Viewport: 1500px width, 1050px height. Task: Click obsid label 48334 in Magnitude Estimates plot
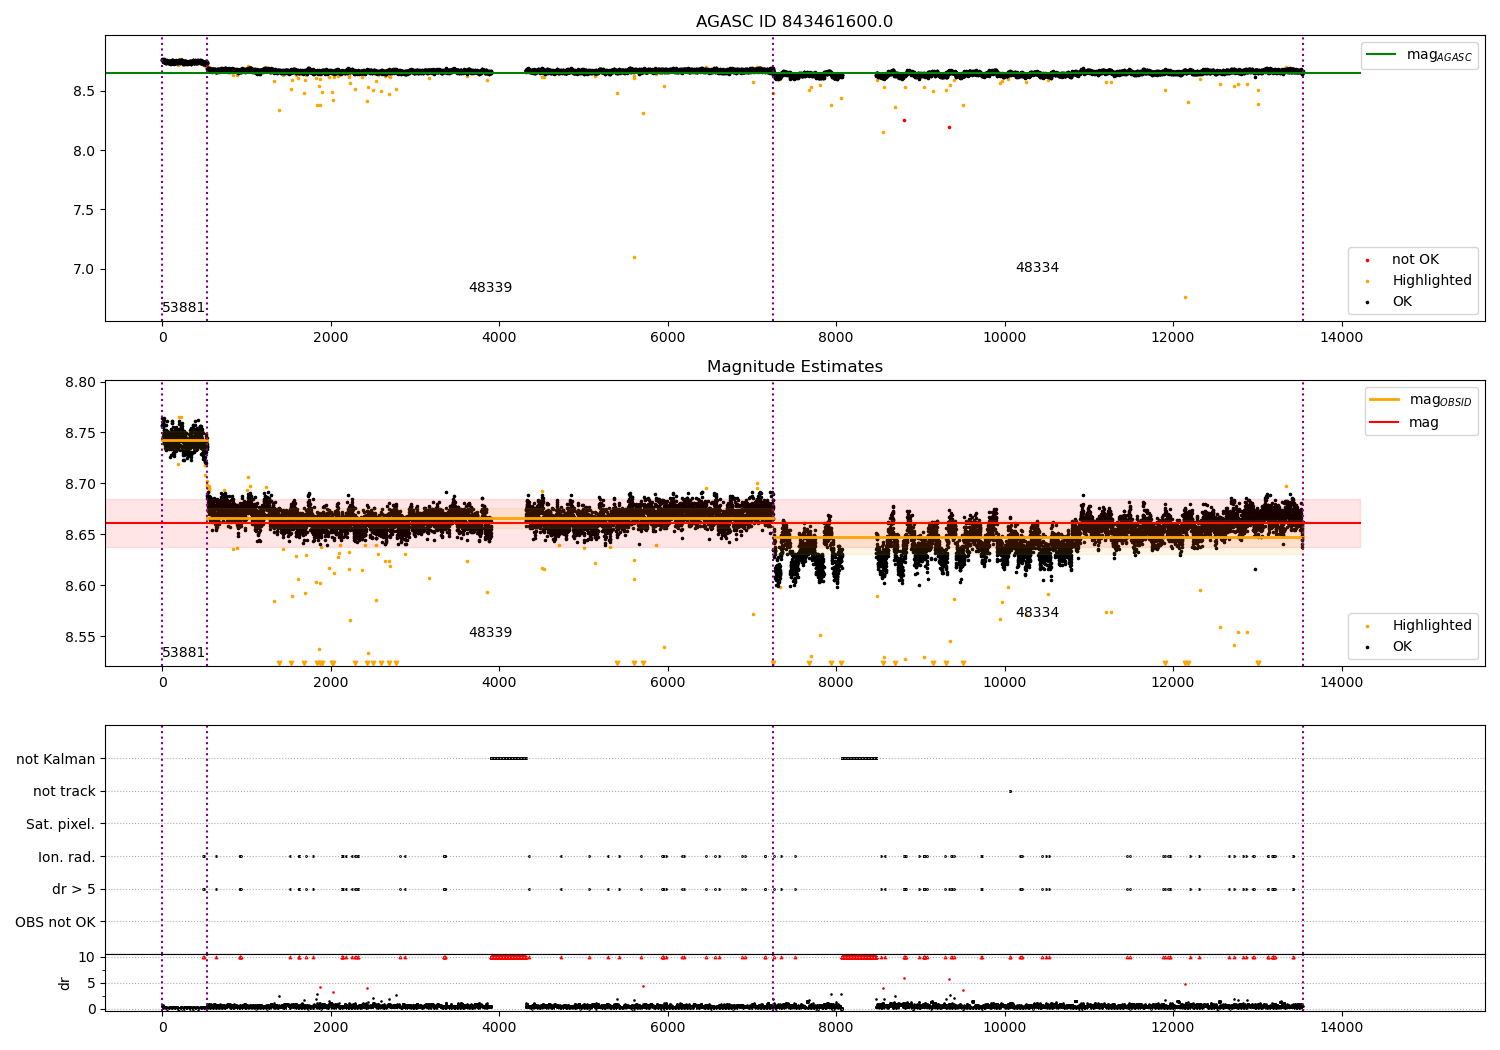(1037, 613)
